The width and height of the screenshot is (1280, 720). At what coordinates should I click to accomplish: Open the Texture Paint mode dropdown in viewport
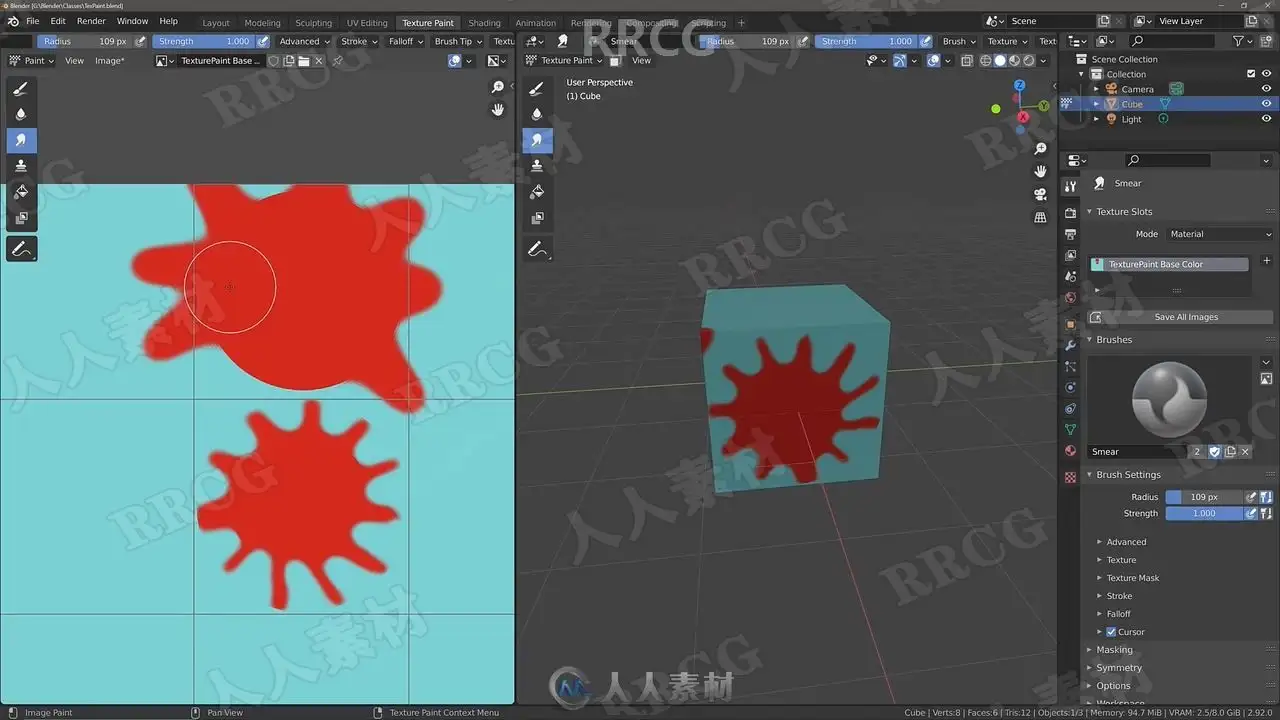coord(565,61)
